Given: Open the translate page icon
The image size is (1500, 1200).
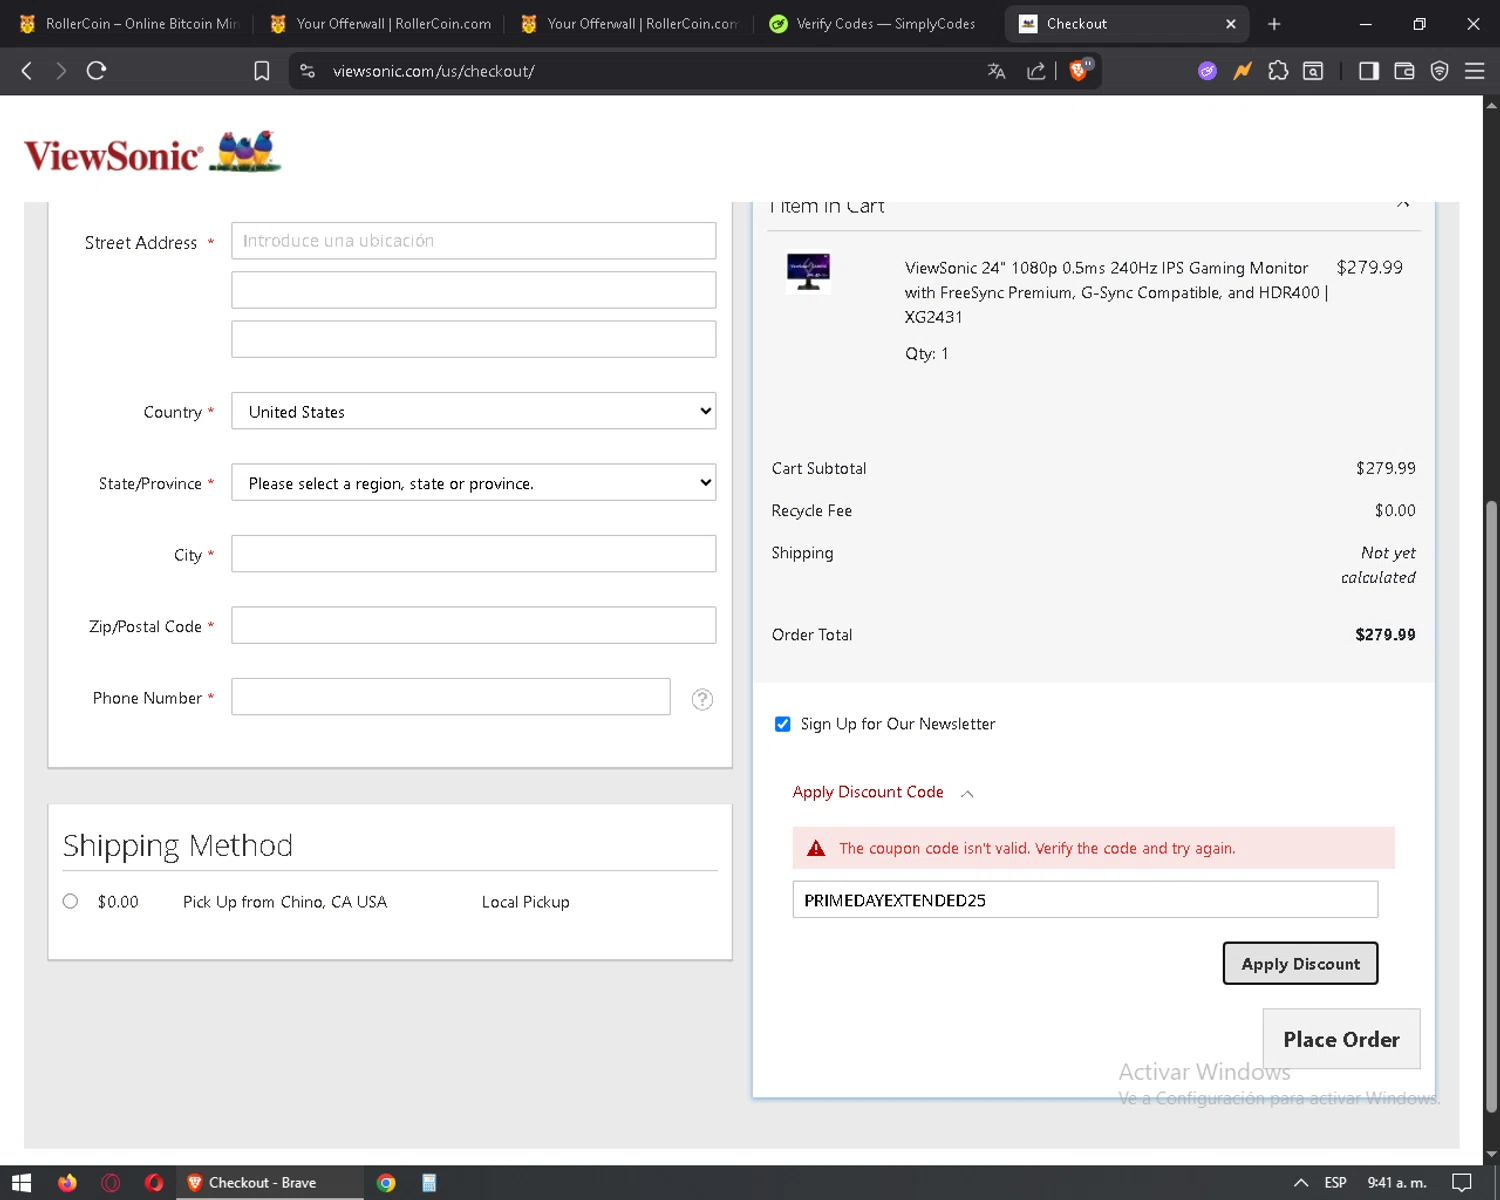Looking at the screenshot, I should [996, 71].
